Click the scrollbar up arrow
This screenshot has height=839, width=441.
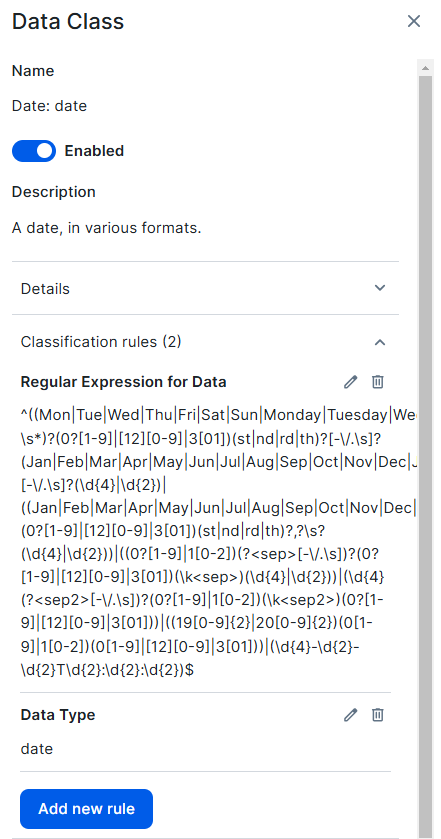[425, 68]
